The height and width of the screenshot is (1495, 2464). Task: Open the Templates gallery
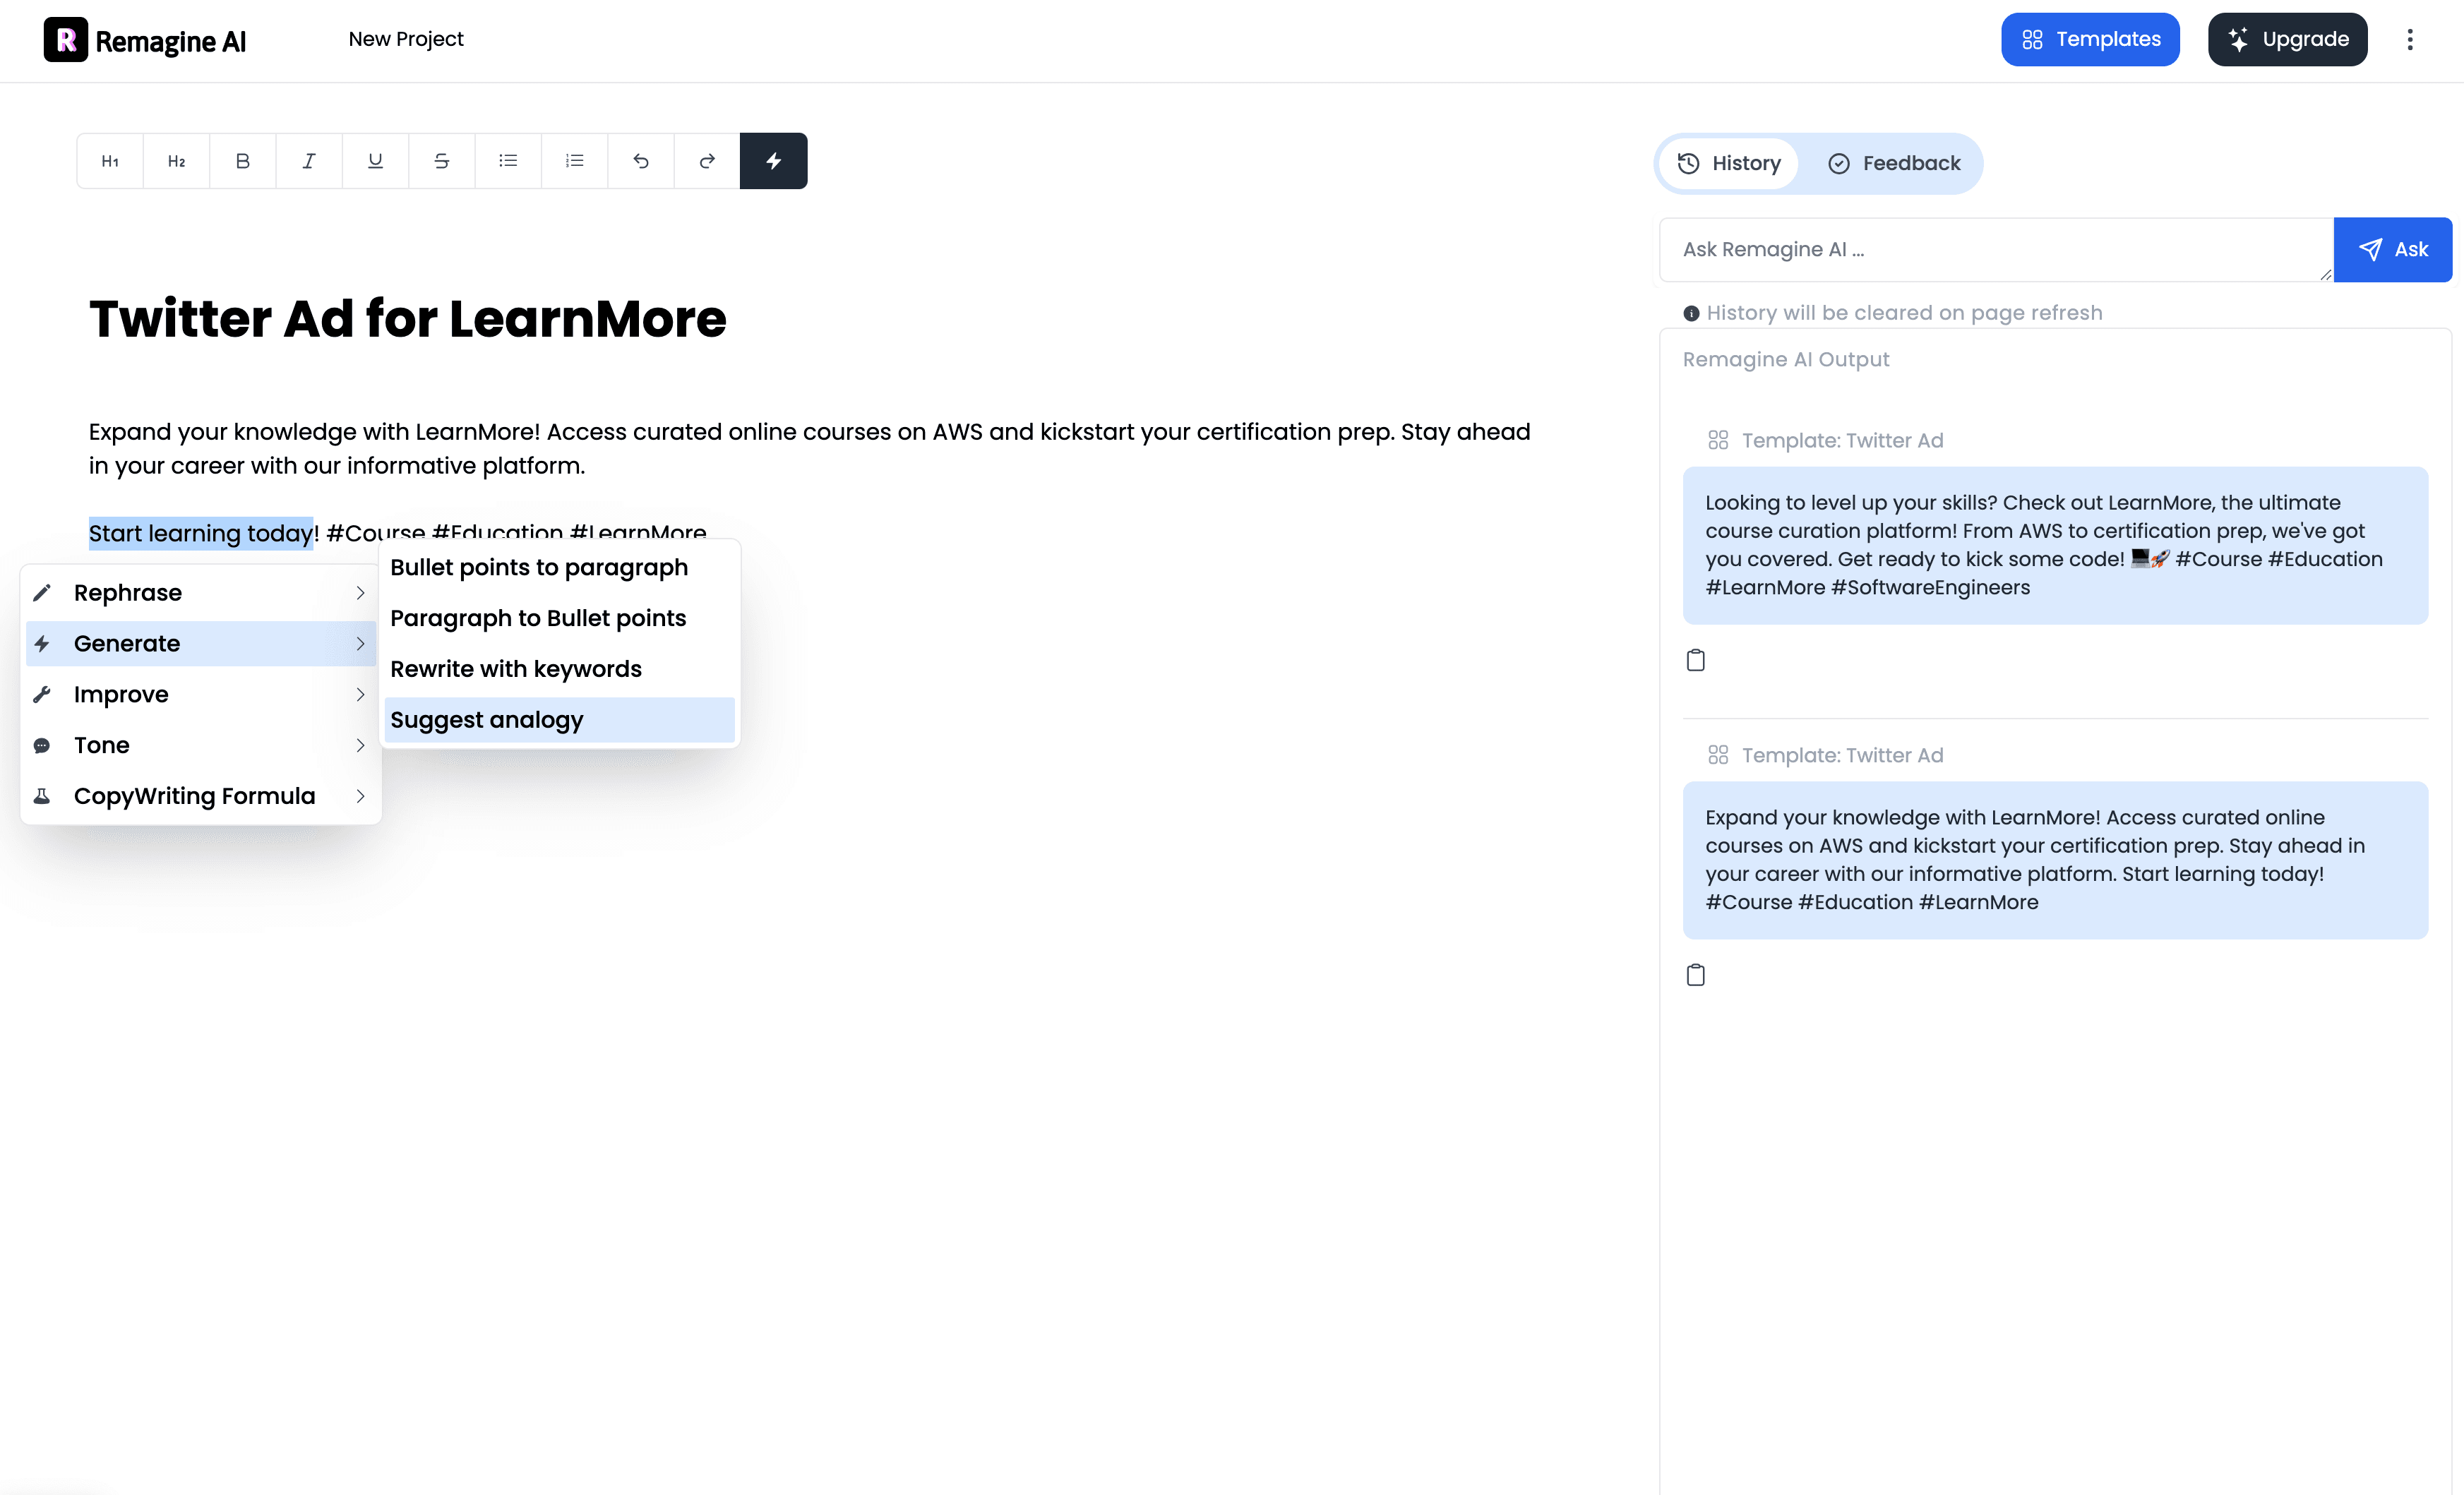[x=2090, y=39]
